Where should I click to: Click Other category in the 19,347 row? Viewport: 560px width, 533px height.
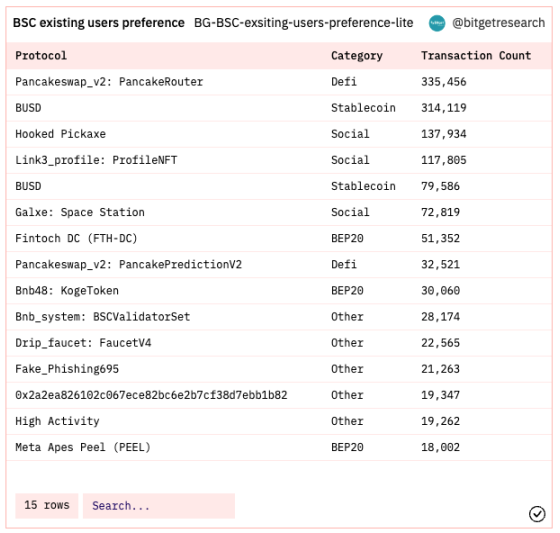(x=347, y=395)
